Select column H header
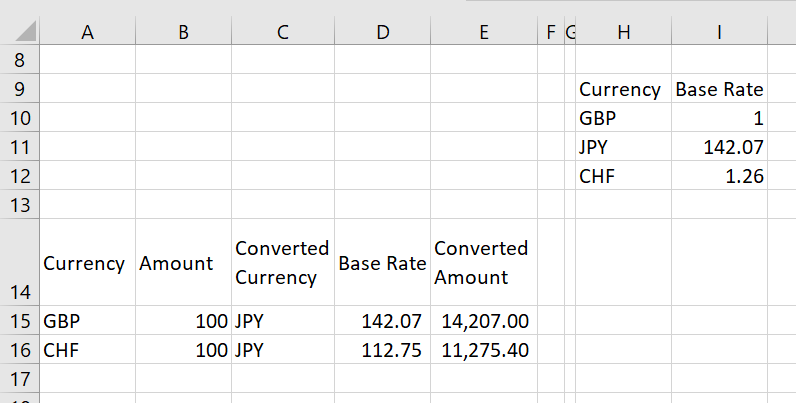The image size is (796, 403). pyautogui.click(x=623, y=32)
